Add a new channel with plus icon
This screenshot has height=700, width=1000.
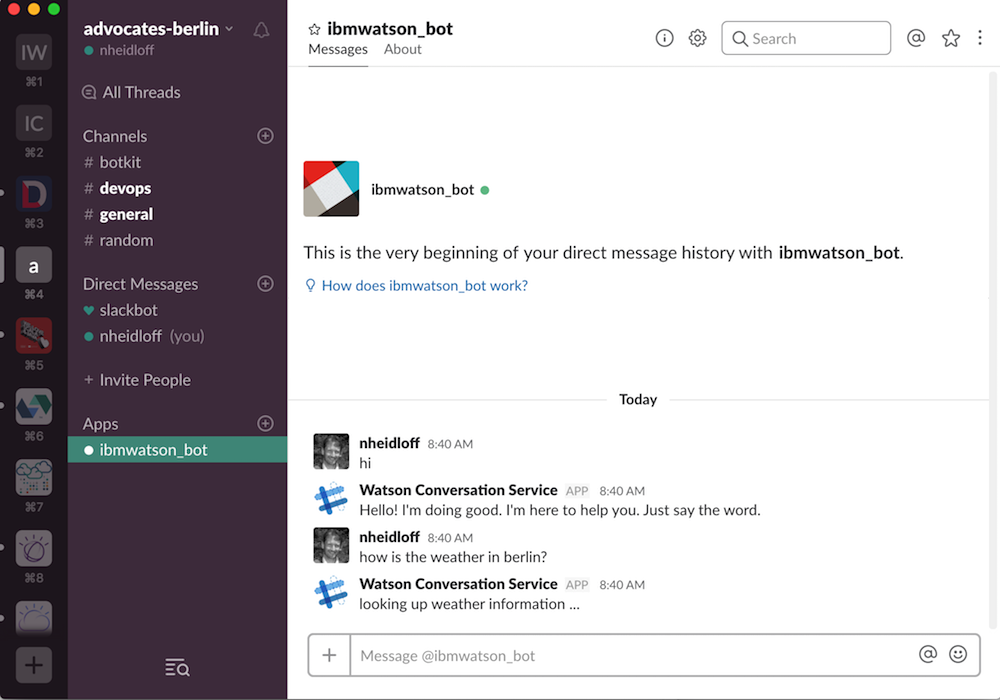pyautogui.click(x=265, y=136)
